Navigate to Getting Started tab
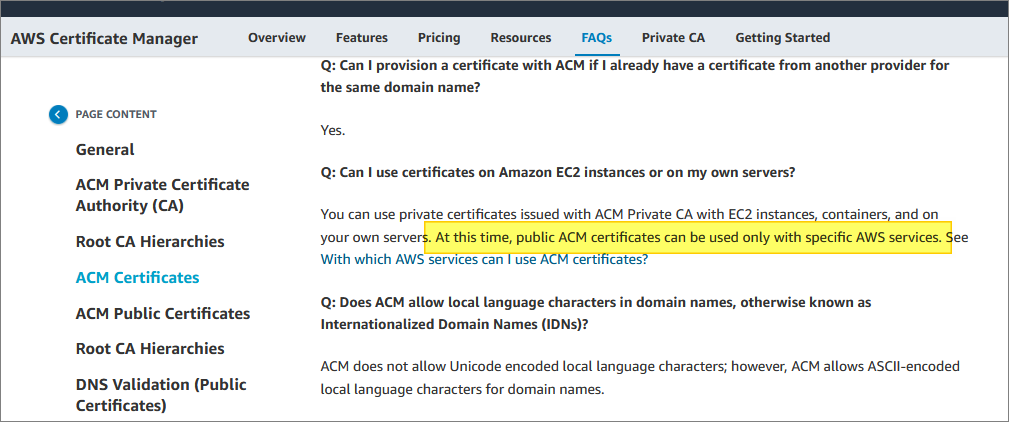 pyautogui.click(x=783, y=38)
